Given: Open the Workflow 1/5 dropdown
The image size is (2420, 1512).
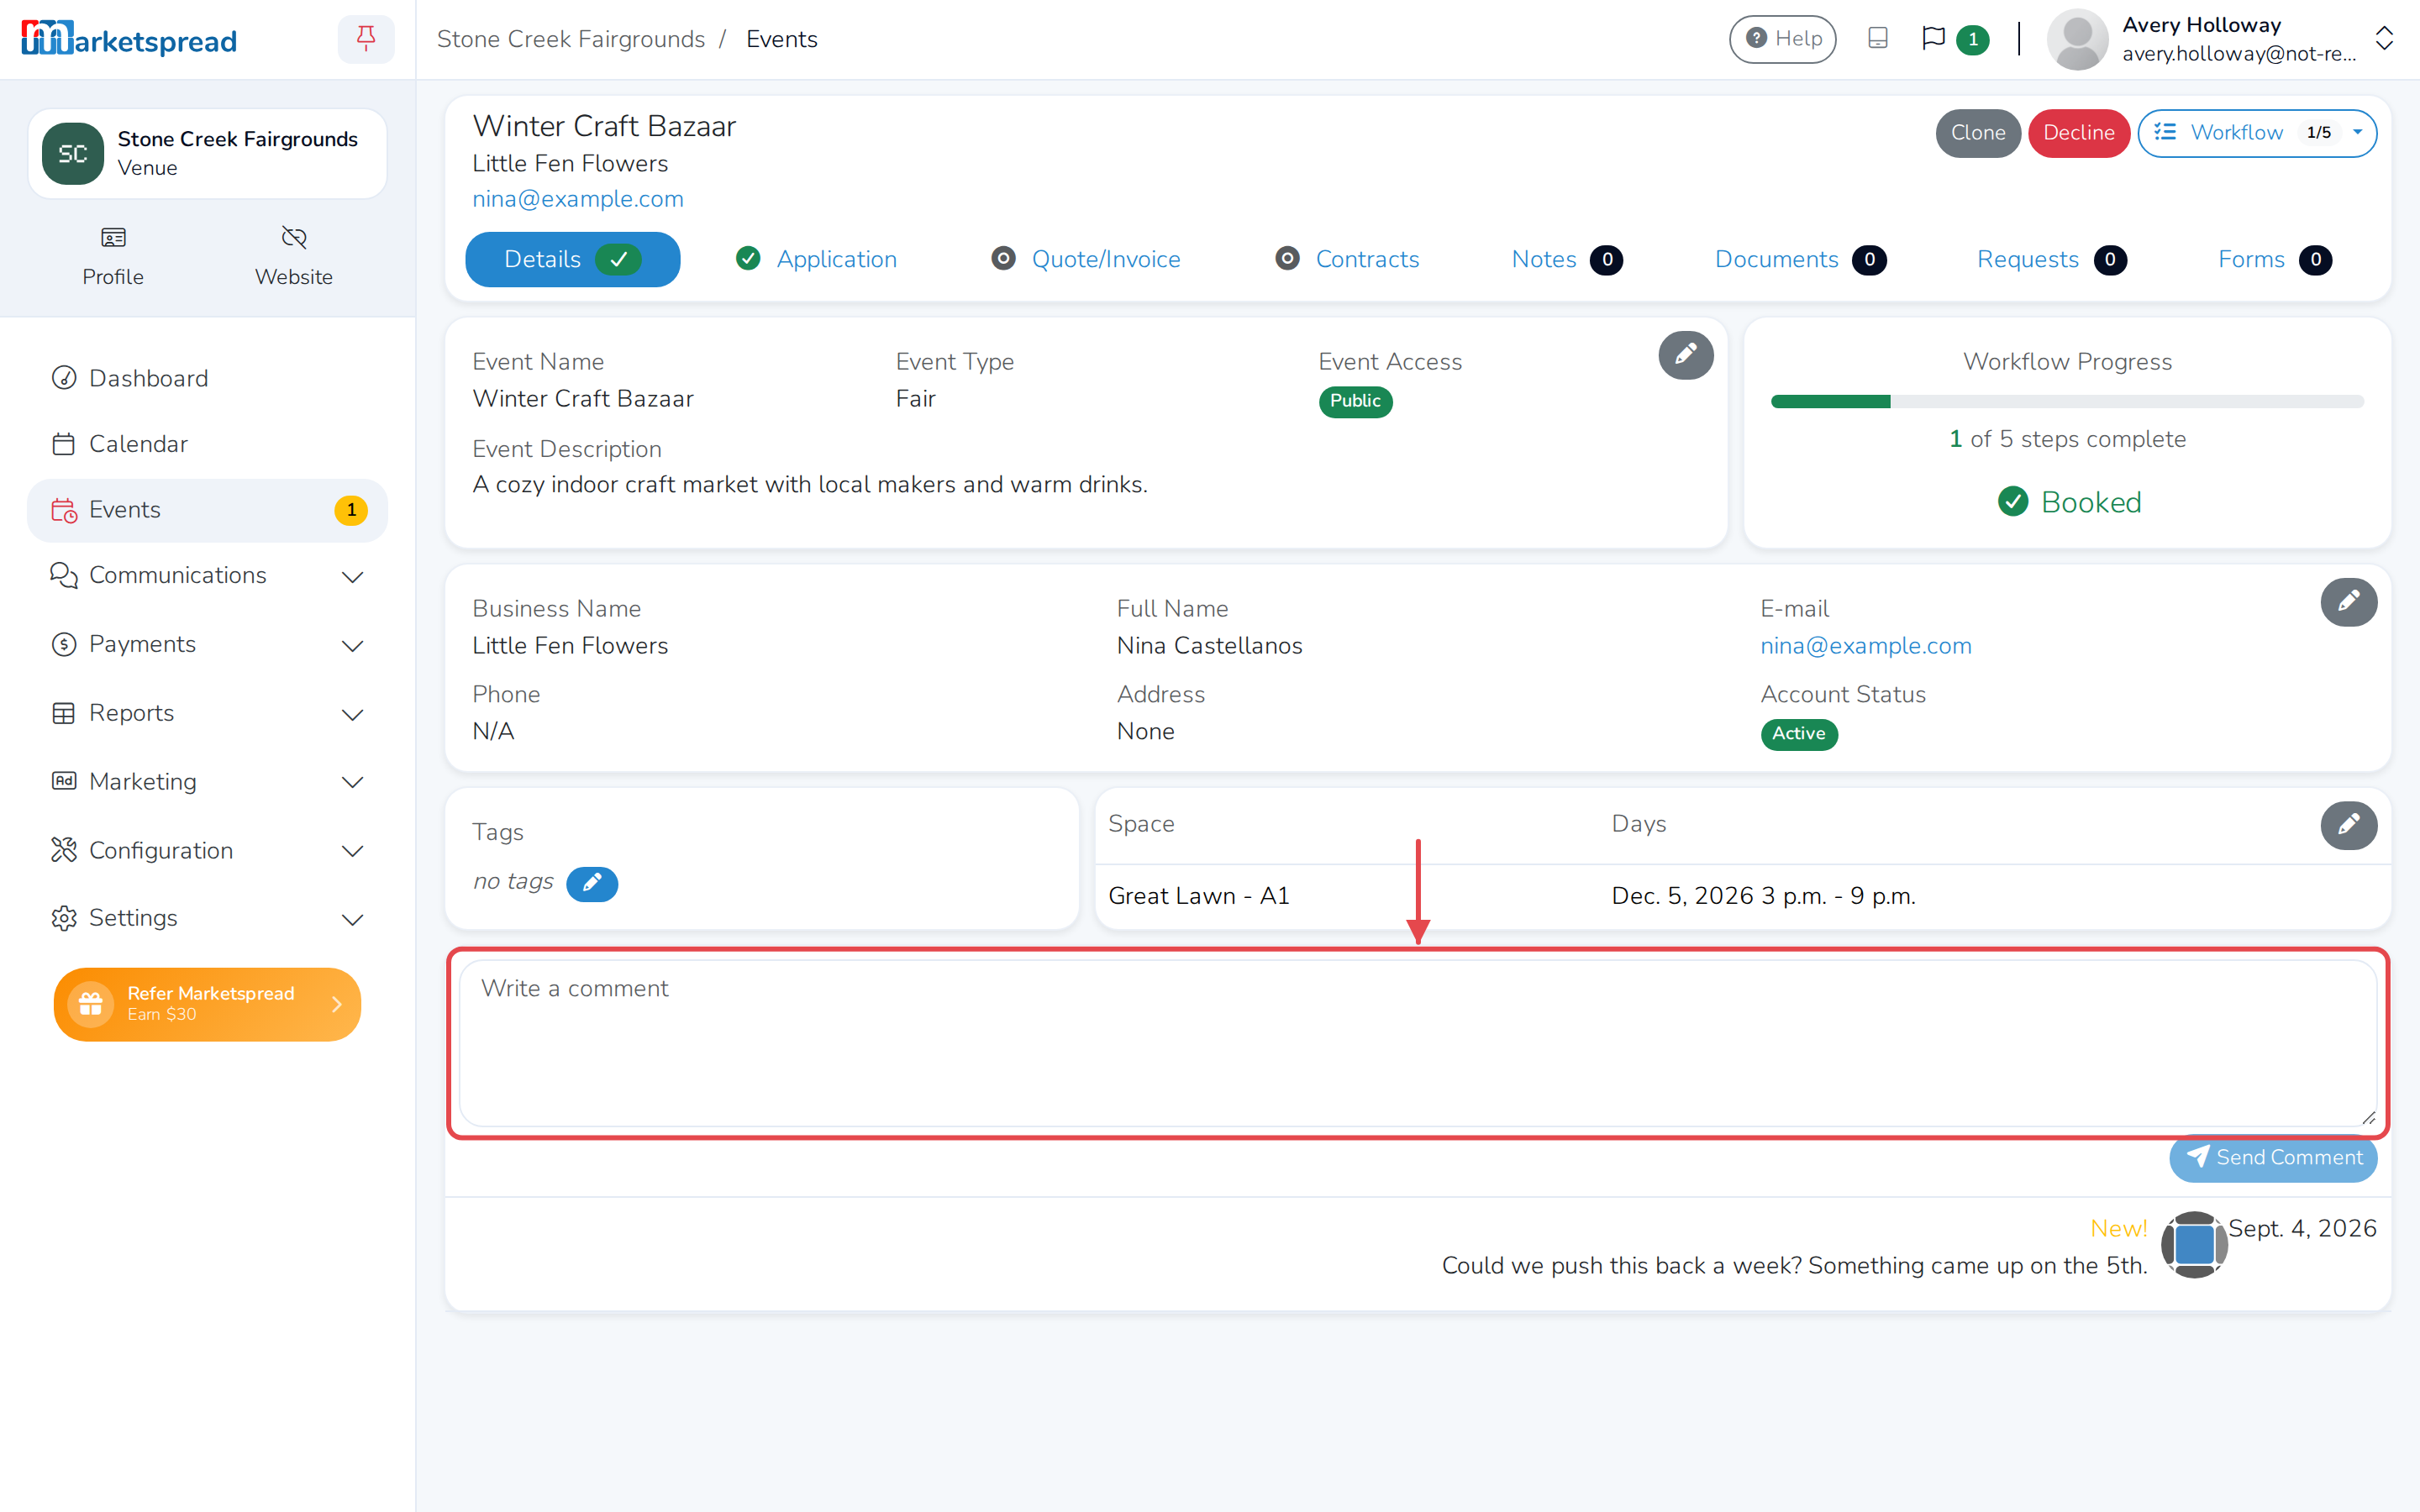Looking at the screenshot, I should pyautogui.click(x=2257, y=133).
